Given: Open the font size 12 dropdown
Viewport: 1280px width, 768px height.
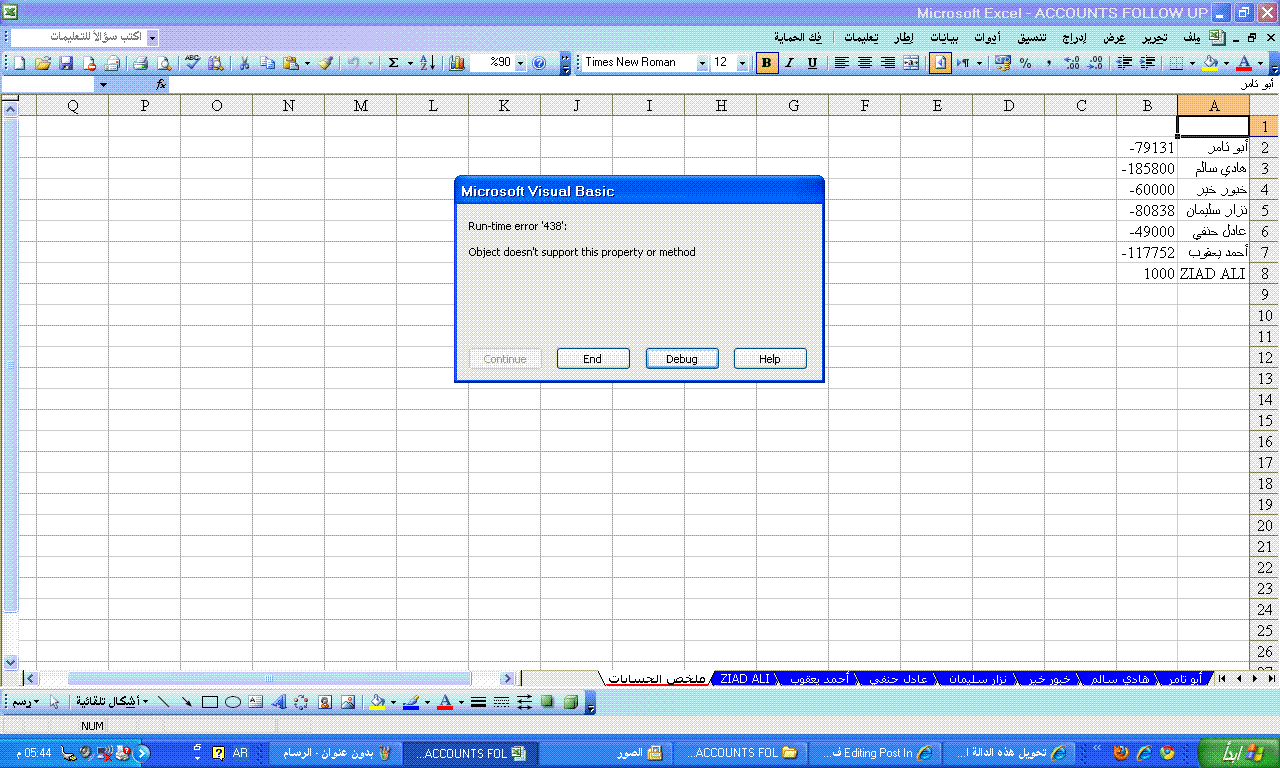Looking at the screenshot, I should [743, 62].
